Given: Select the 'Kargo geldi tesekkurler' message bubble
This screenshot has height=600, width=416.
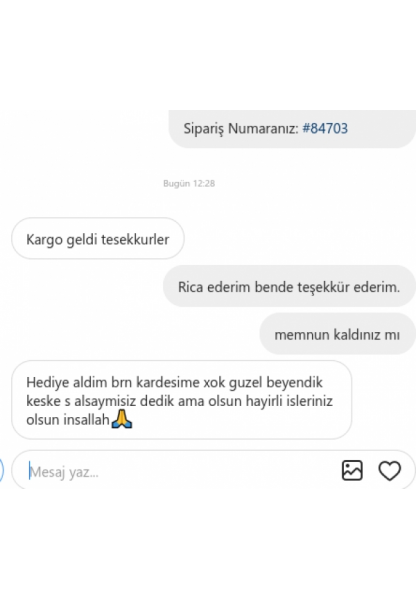Looking at the screenshot, I should pyautogui.click(x=98, y=239).
